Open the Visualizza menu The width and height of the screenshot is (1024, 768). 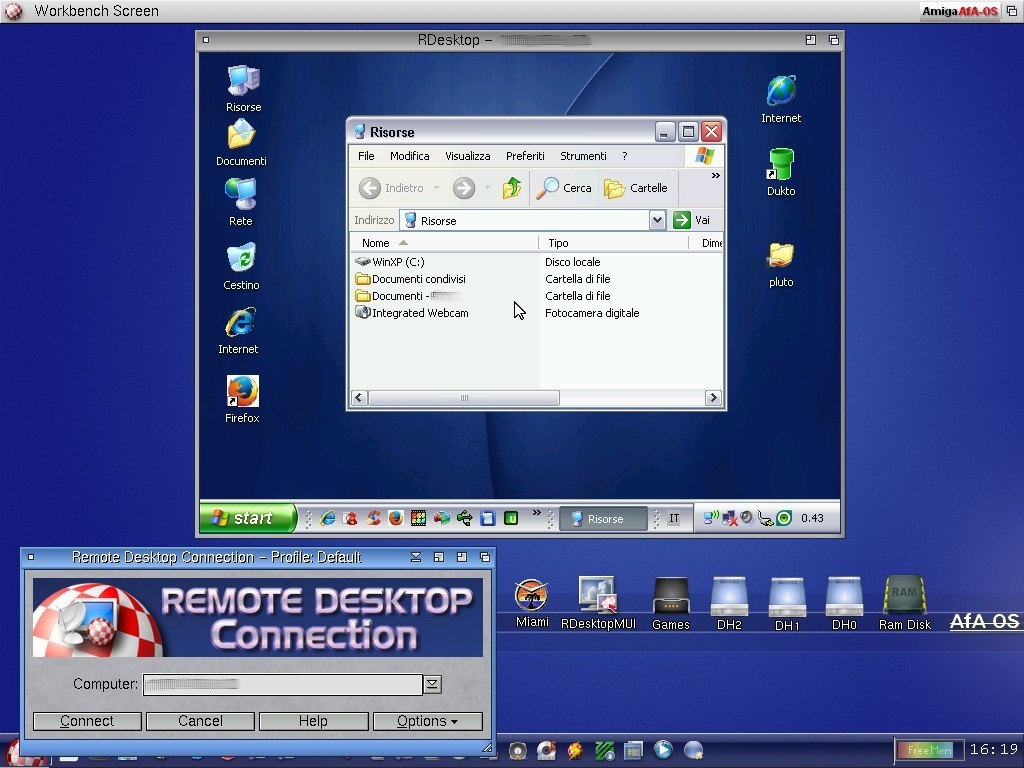pyautogui.click(x=467, y=156)
